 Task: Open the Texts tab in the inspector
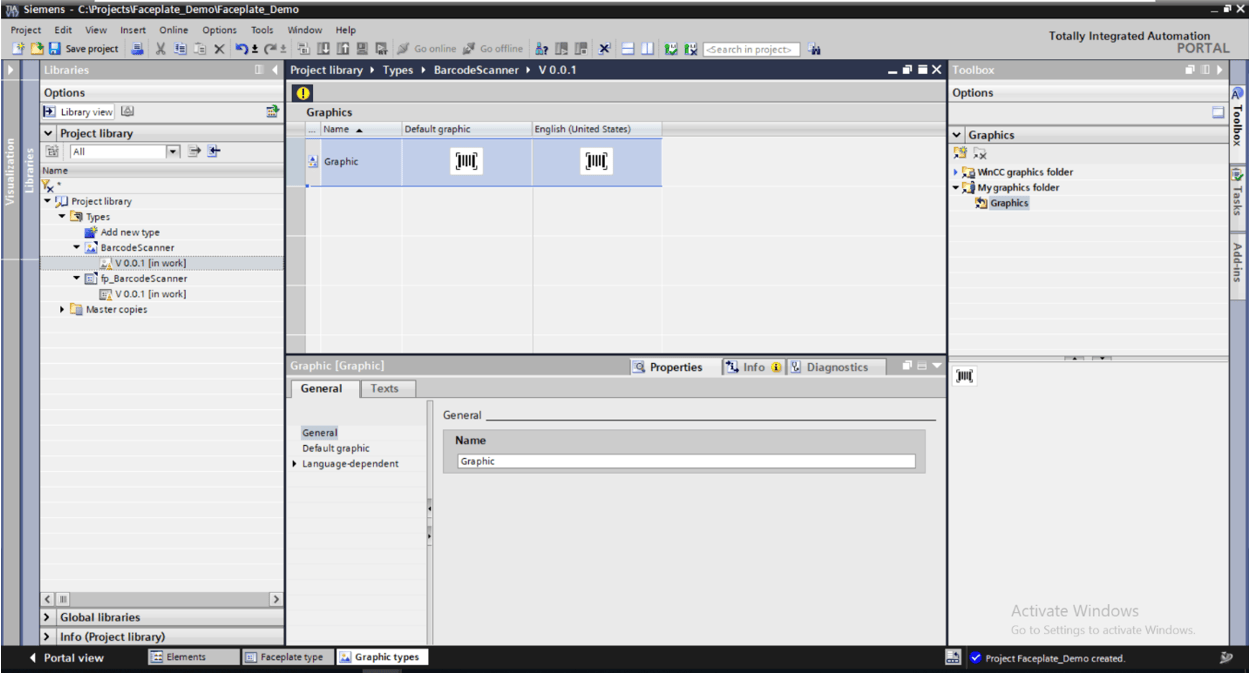click(x=385, y=389)
